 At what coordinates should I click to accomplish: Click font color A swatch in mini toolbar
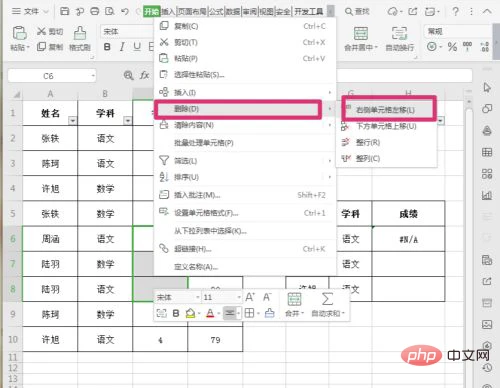click(x=210, y=313)
